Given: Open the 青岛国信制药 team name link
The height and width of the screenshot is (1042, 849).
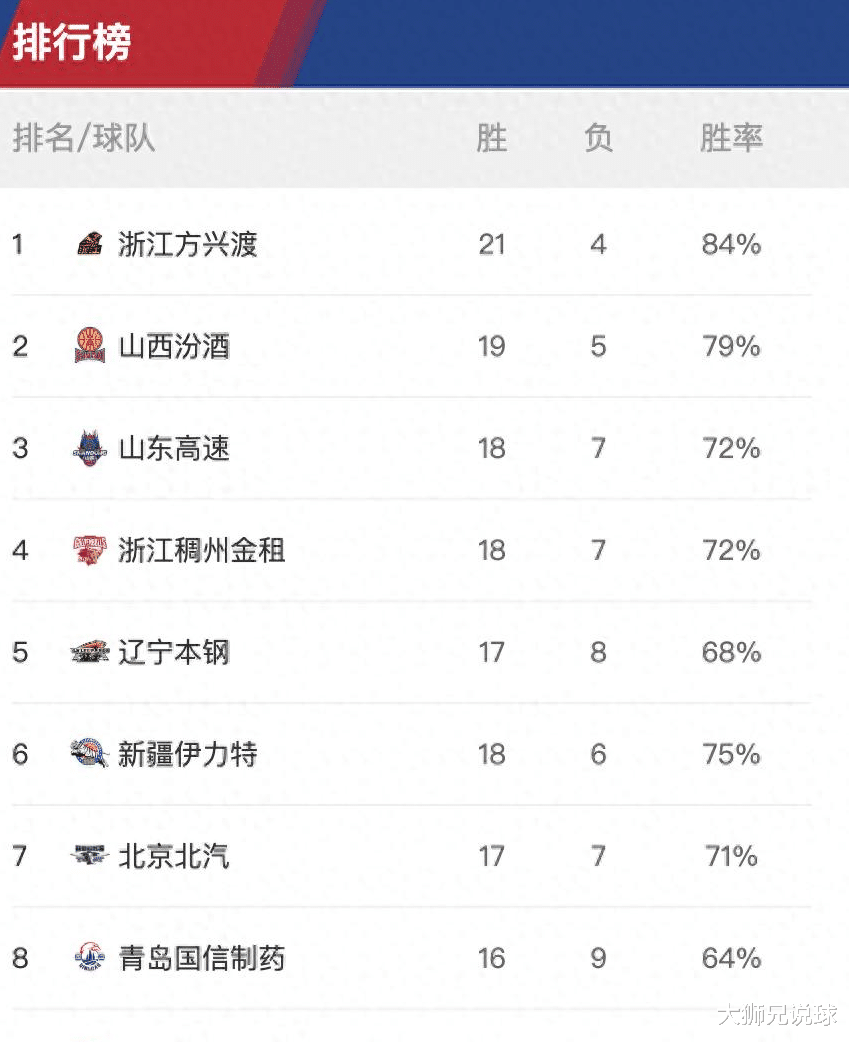Looking at the screenshot, I should click(202, 958).
